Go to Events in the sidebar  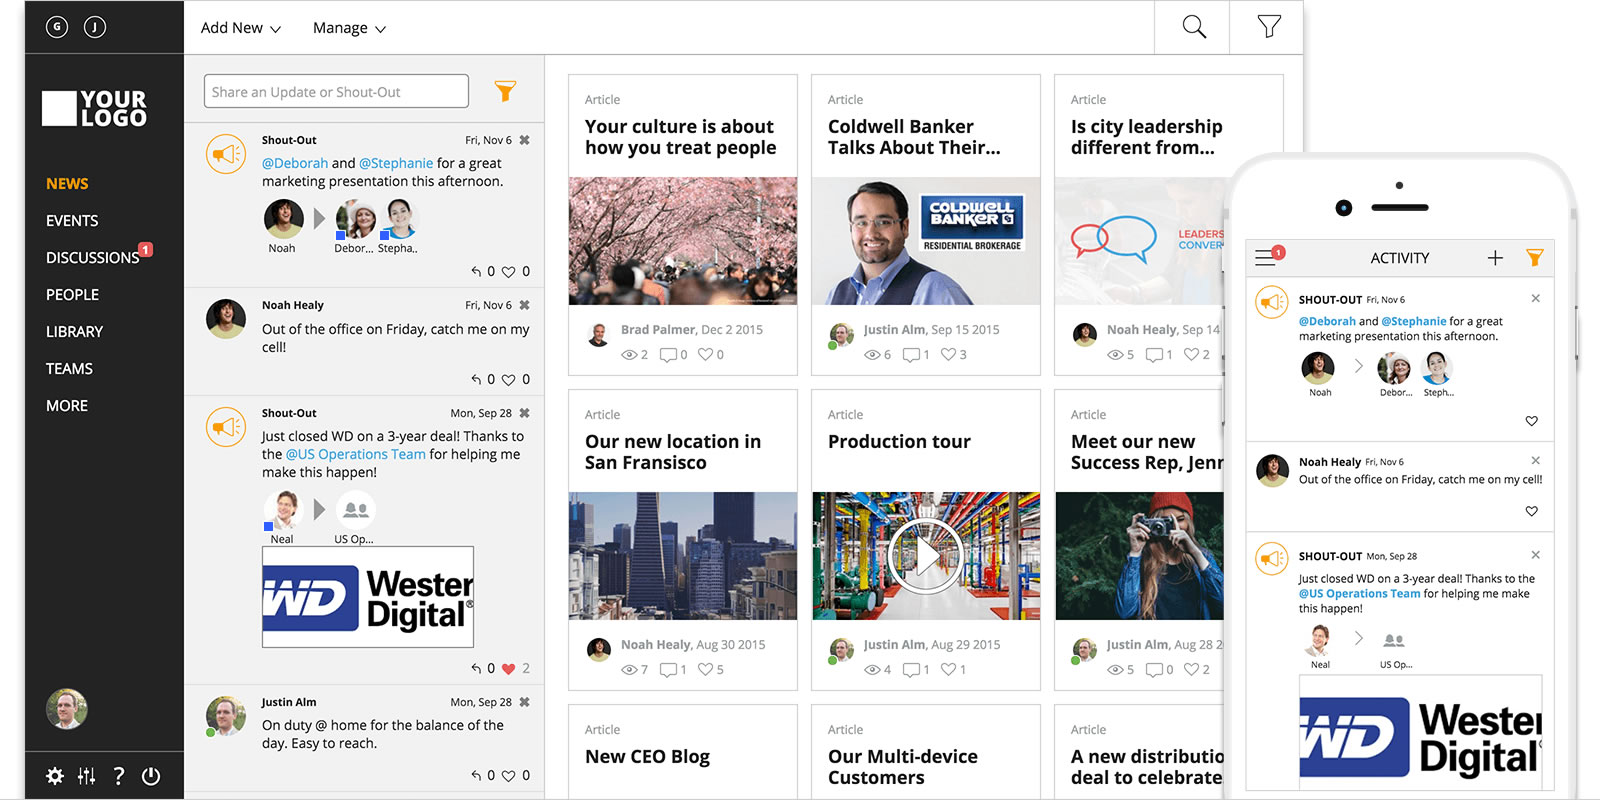[x=72, y=221]
